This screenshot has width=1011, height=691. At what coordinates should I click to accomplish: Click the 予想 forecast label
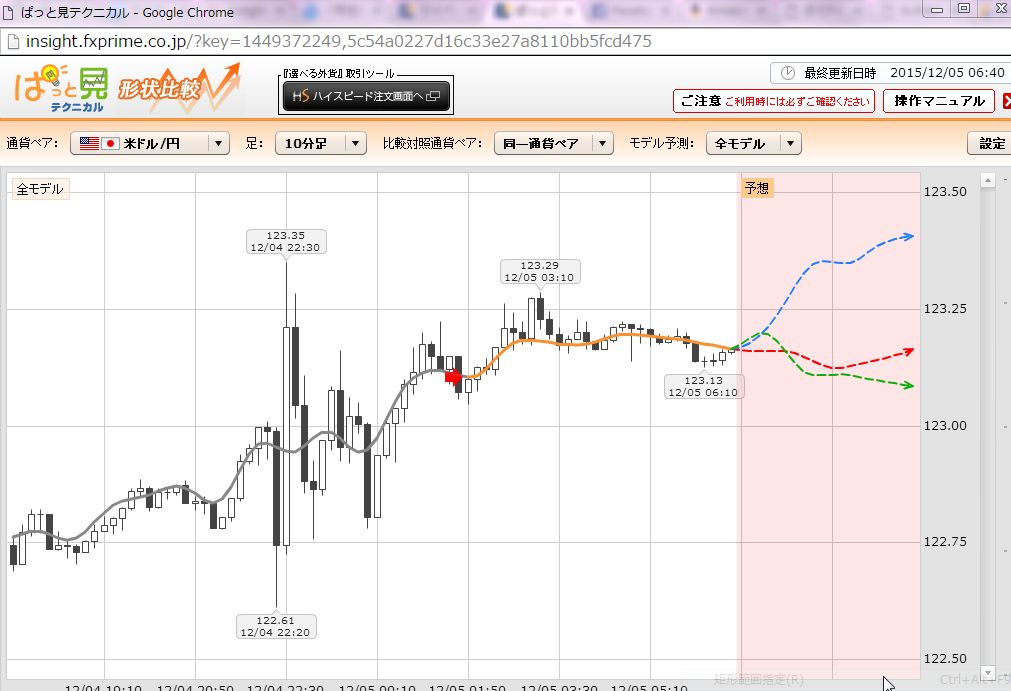(756, 188)
